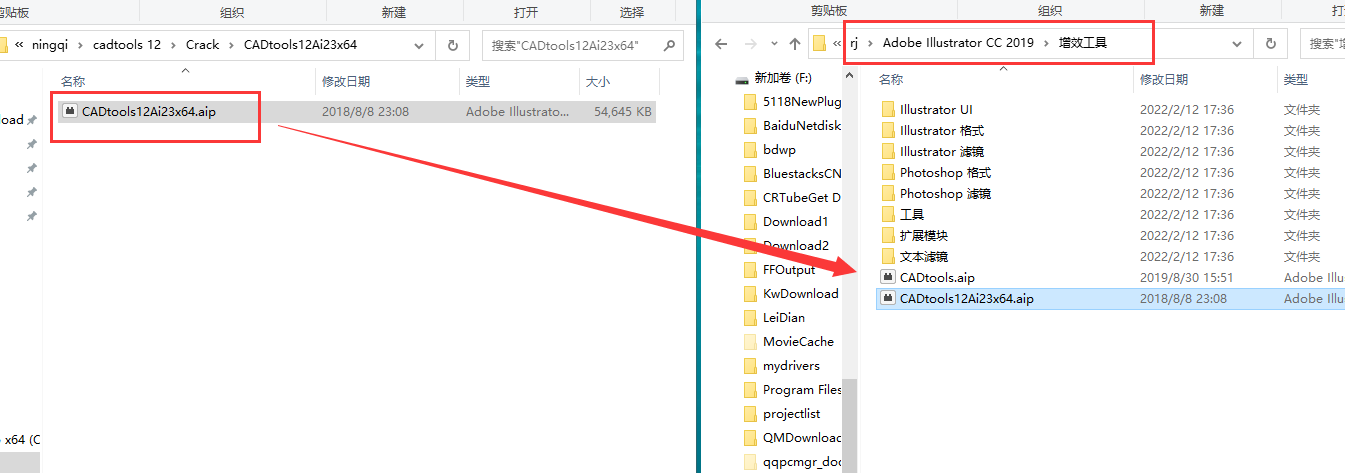Select CADtools12Ai23x64.aip in the Crack folder
The height and width of the screenshot is (473, 1345).
(148, 112)
